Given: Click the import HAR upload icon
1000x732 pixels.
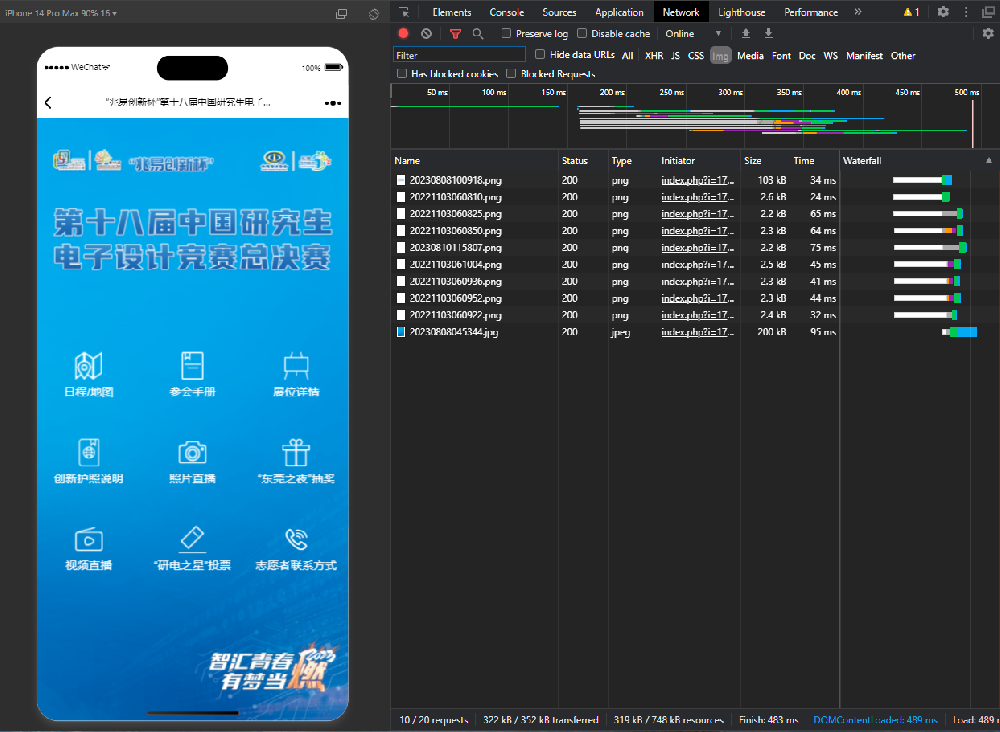Looking at the screenshot, I should click(746, 33).
